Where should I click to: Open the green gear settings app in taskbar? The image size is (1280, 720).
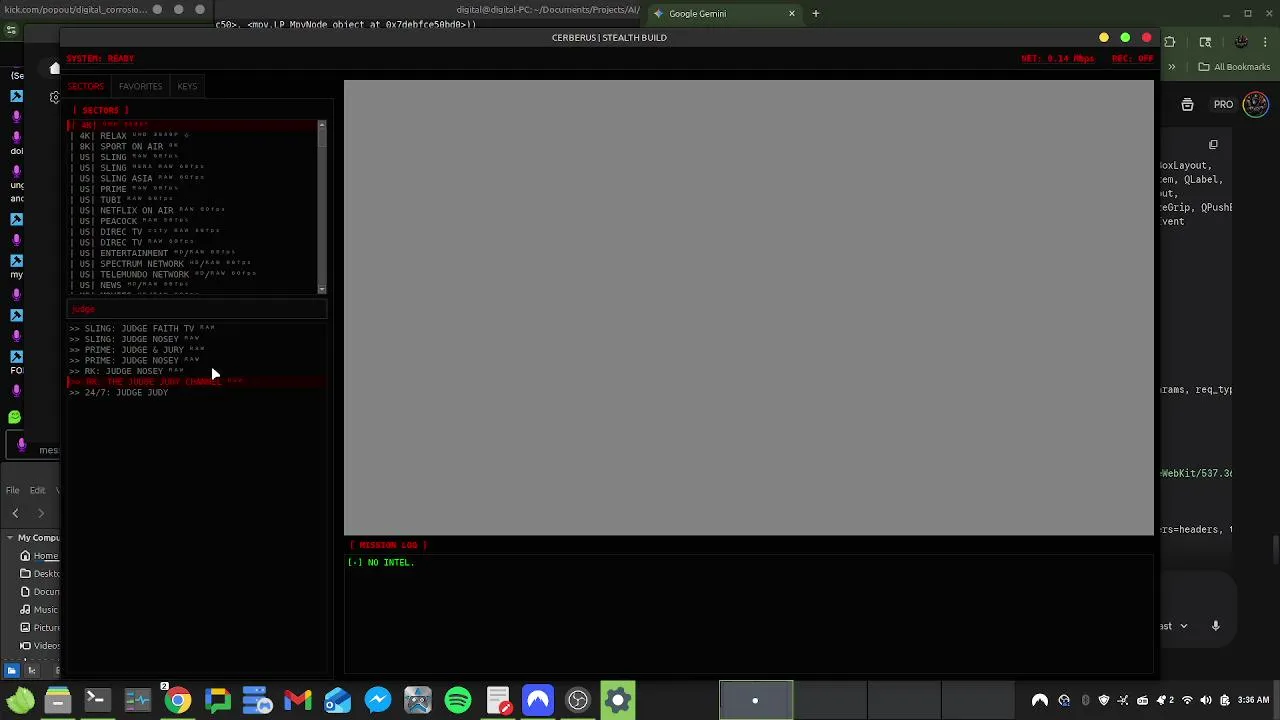pos(618,700)
